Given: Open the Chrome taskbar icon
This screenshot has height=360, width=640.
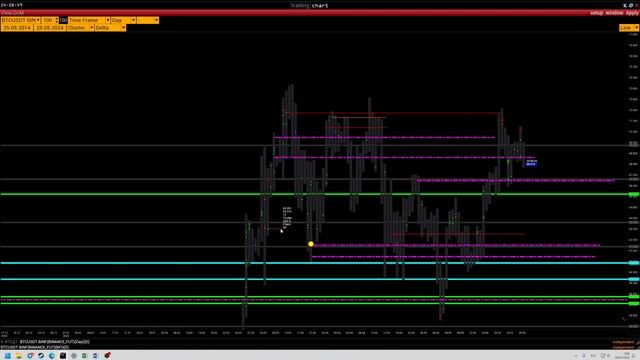Looking at the screenshot, I should pos(30,356).
